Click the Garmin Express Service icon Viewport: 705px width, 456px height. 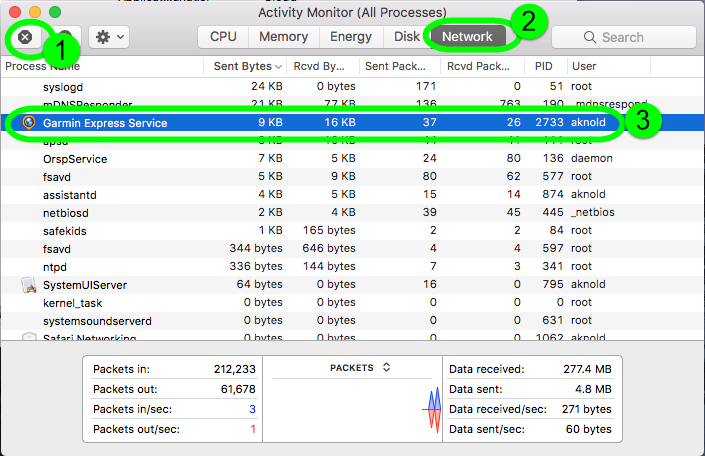point(29,123)
